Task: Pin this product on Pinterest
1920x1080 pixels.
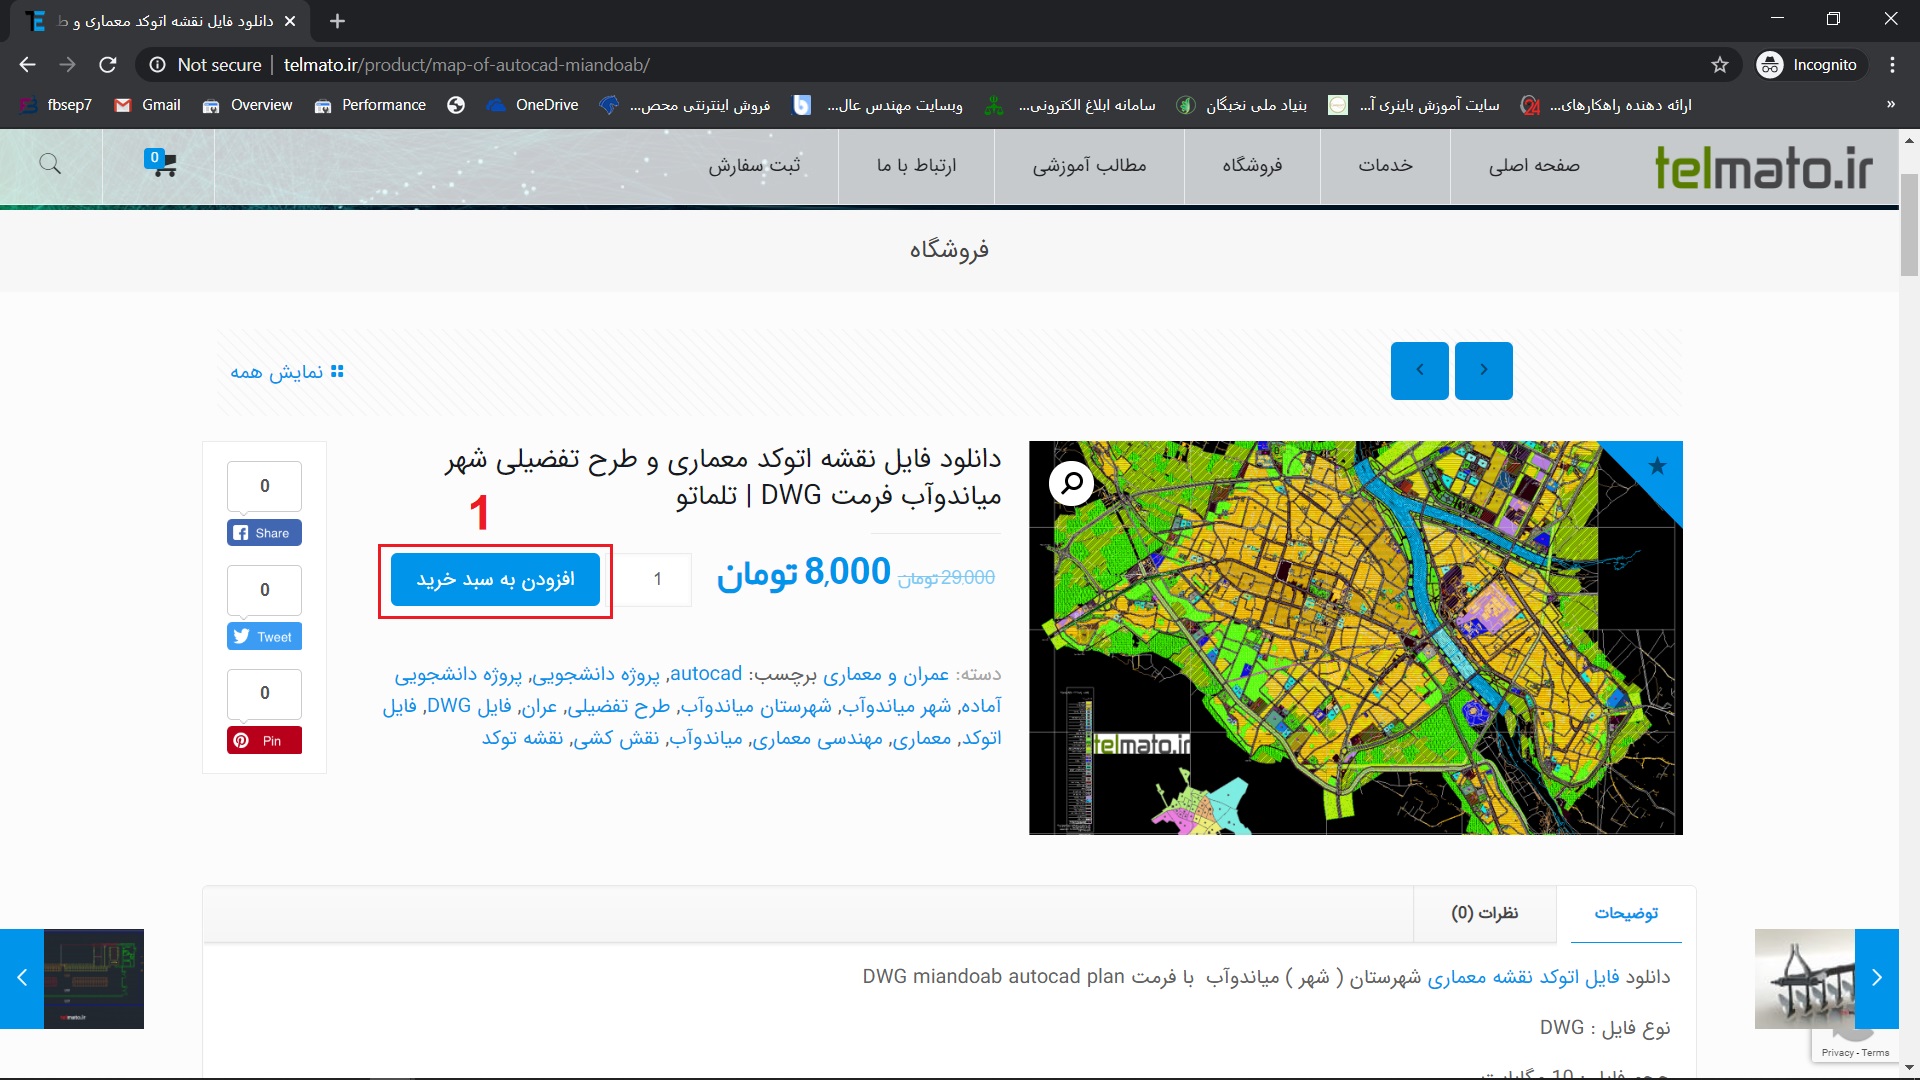Action: (x=264, y=741)
